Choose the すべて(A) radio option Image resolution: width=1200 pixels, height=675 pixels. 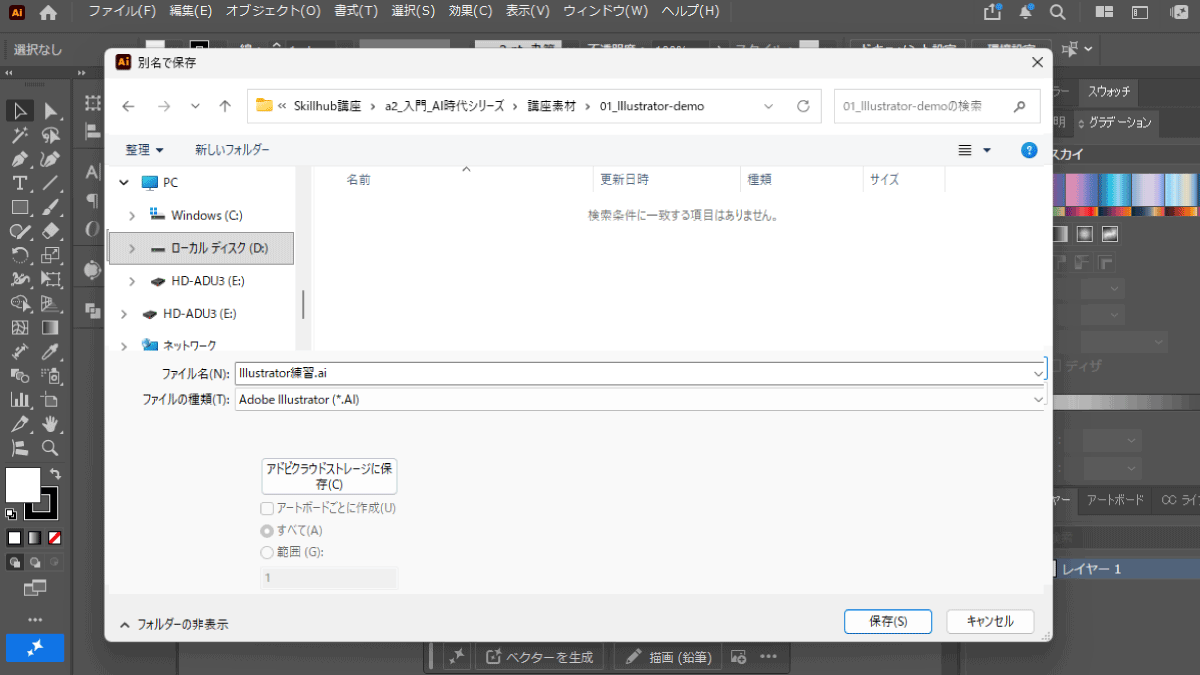click(x=267, y=530)
